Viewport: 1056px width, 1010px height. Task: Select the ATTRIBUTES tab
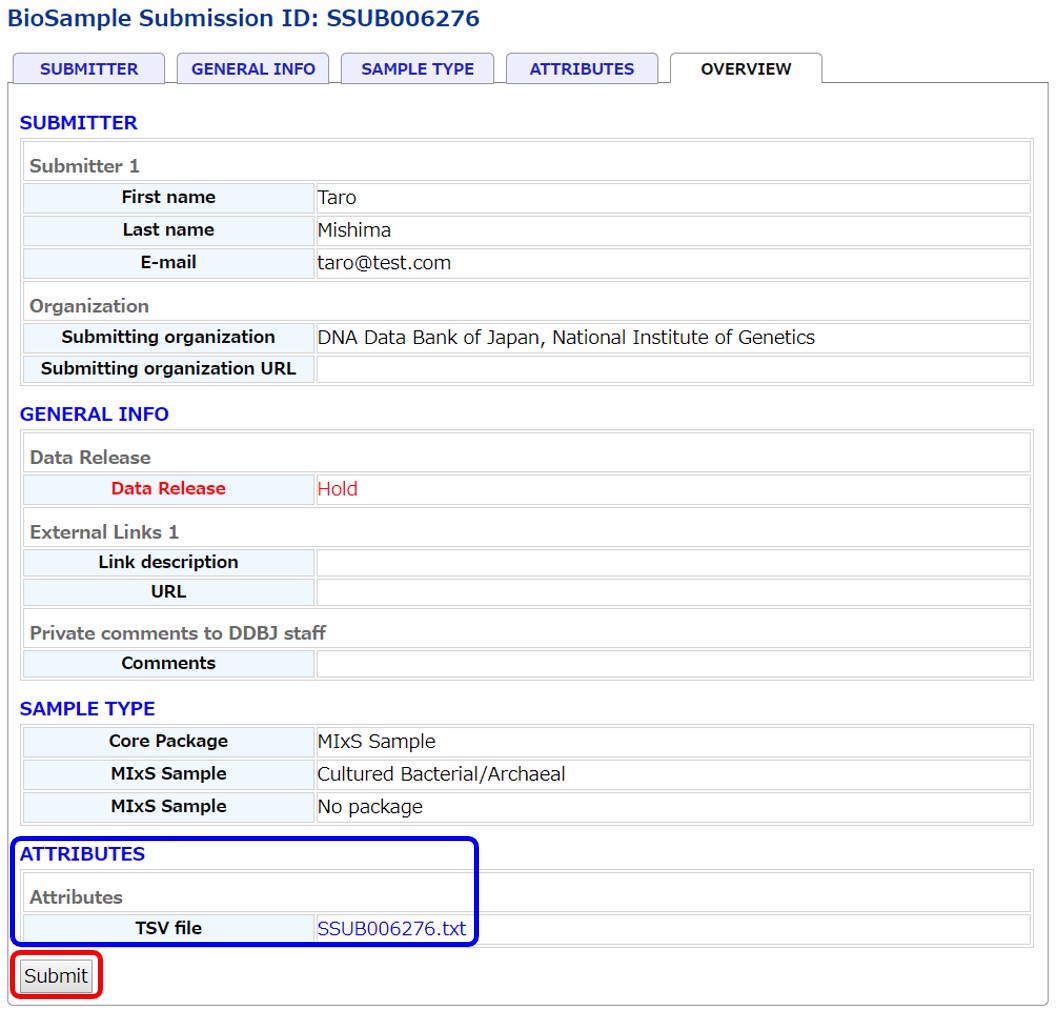582,69
